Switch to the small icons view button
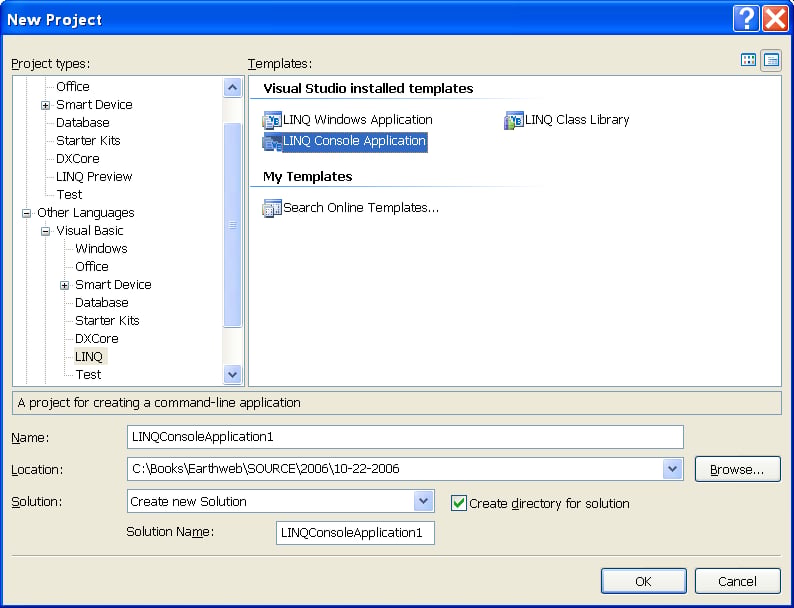Viewport: 794px width, 608px height. (x=771, y=60)
